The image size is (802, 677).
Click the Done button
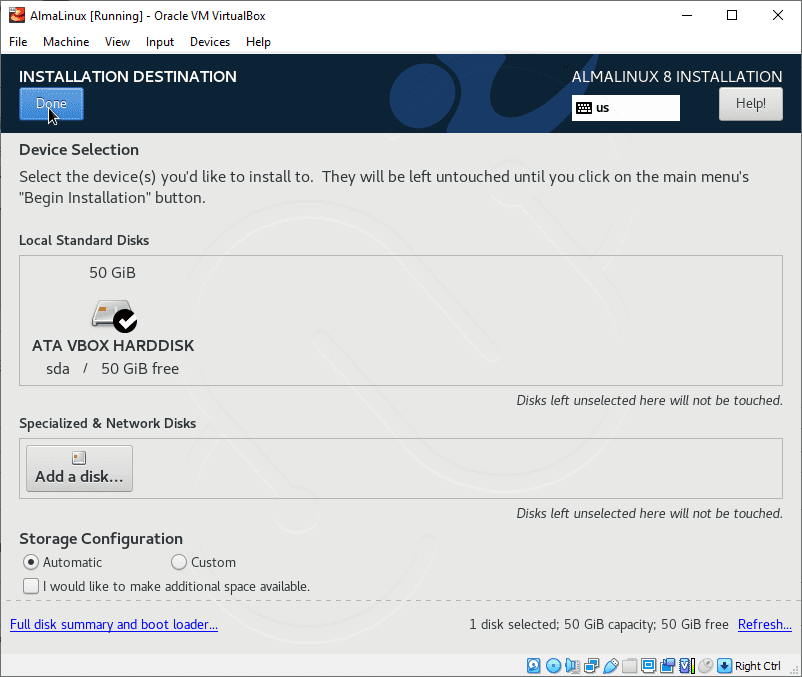tap(51, 104)
